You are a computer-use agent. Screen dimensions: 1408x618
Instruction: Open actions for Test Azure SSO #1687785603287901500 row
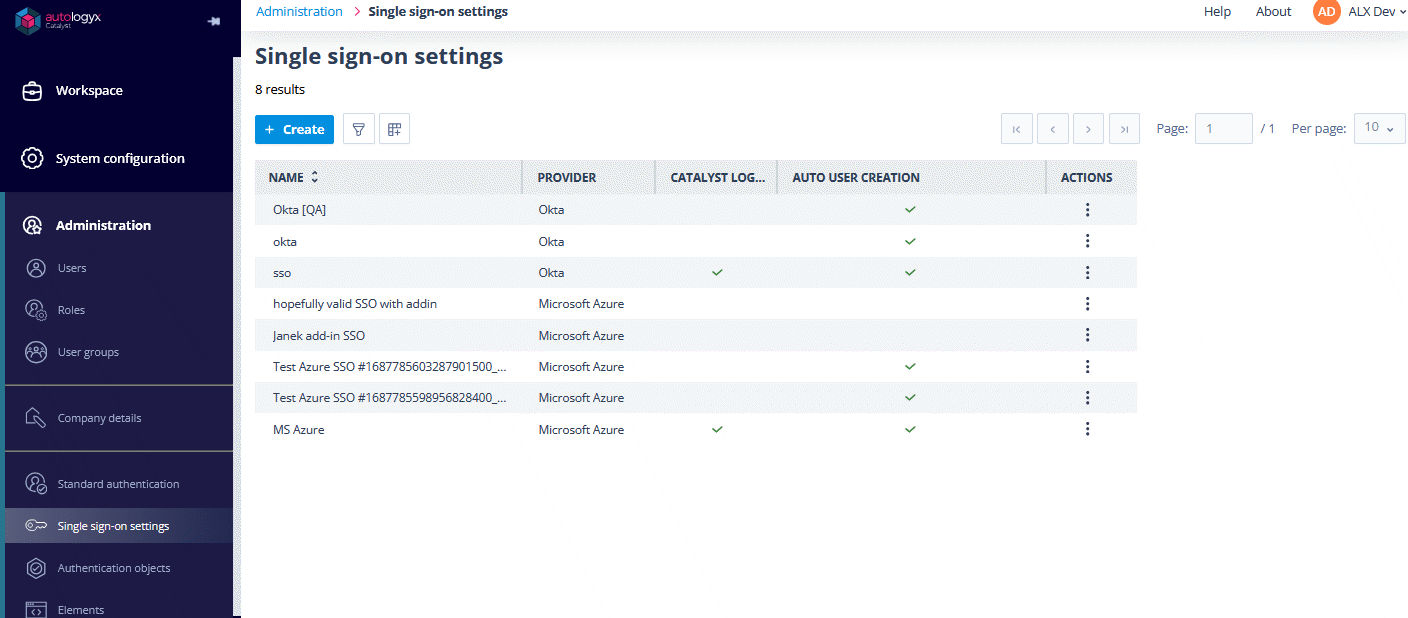coord(1087,367)
